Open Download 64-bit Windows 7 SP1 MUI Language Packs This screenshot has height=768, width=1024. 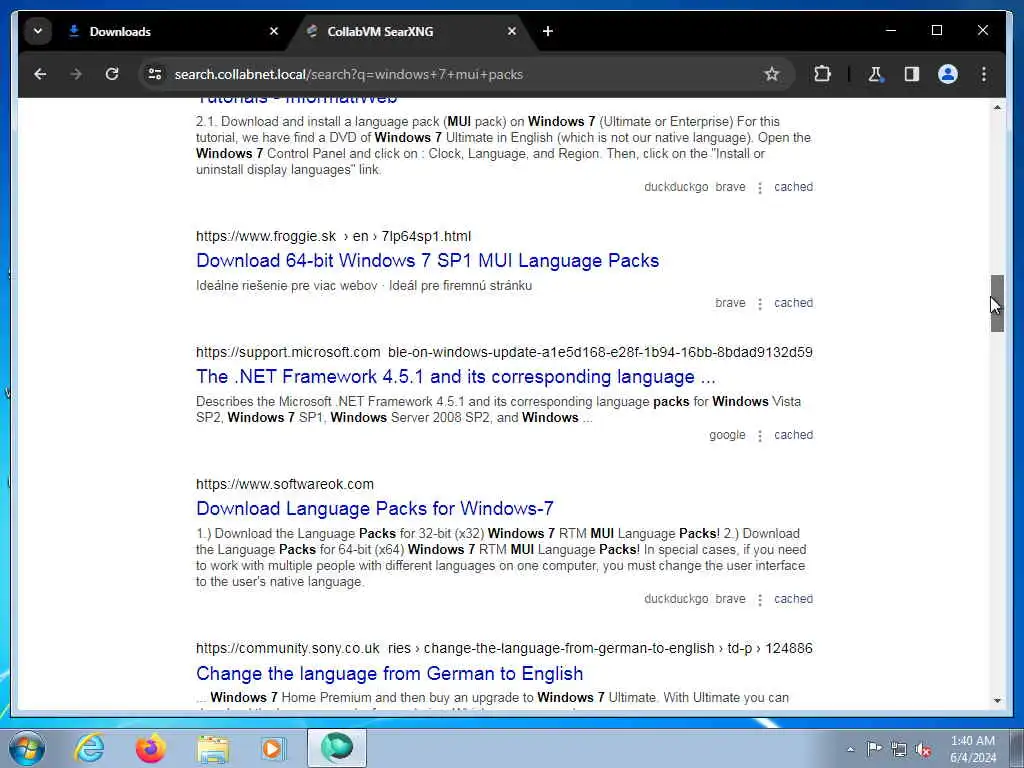coord(428,261)
